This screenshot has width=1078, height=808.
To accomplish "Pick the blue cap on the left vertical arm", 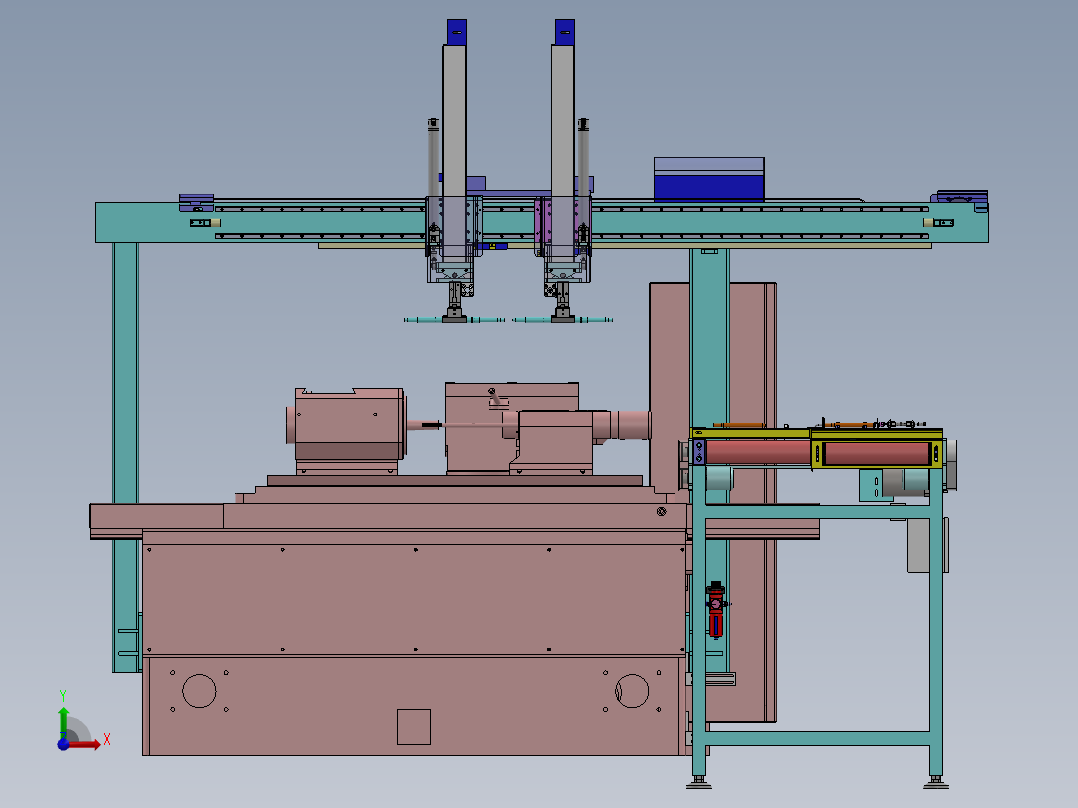I will click(456, 32).
